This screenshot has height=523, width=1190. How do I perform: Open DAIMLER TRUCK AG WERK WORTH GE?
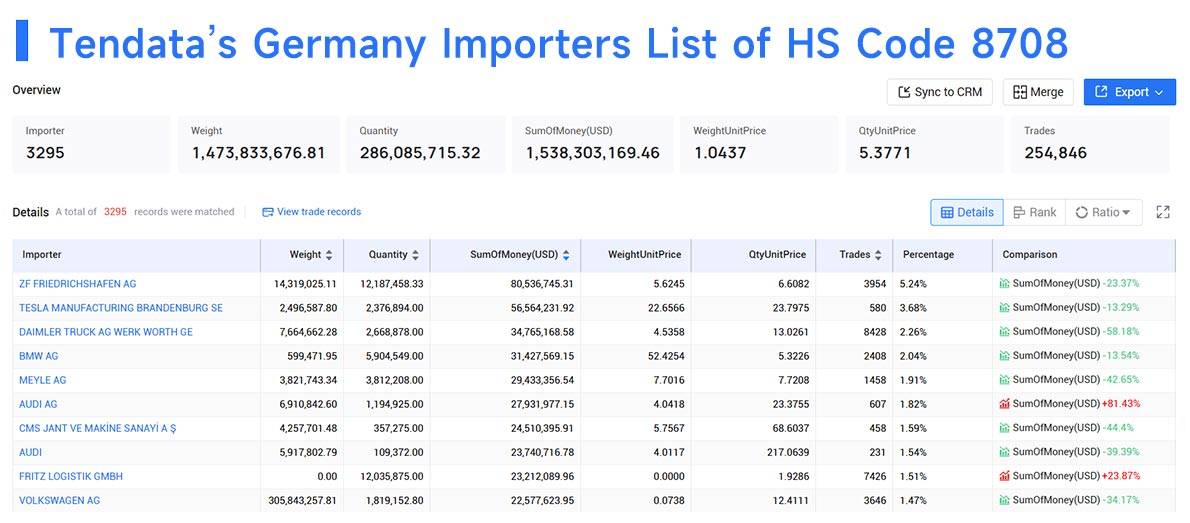point(105,332)
